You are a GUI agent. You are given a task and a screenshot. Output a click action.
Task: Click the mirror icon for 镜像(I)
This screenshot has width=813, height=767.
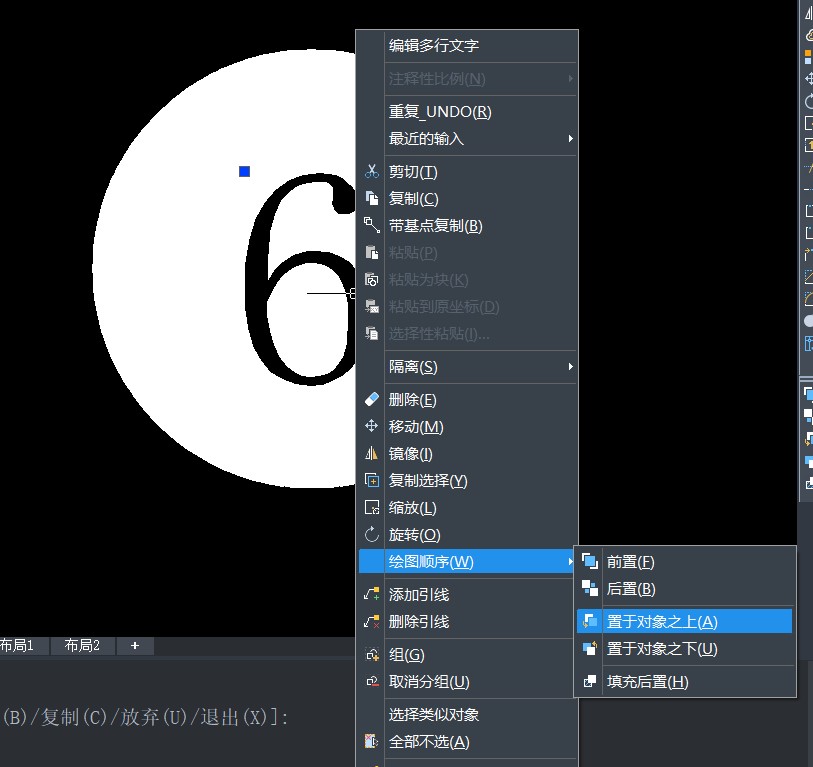371,454
